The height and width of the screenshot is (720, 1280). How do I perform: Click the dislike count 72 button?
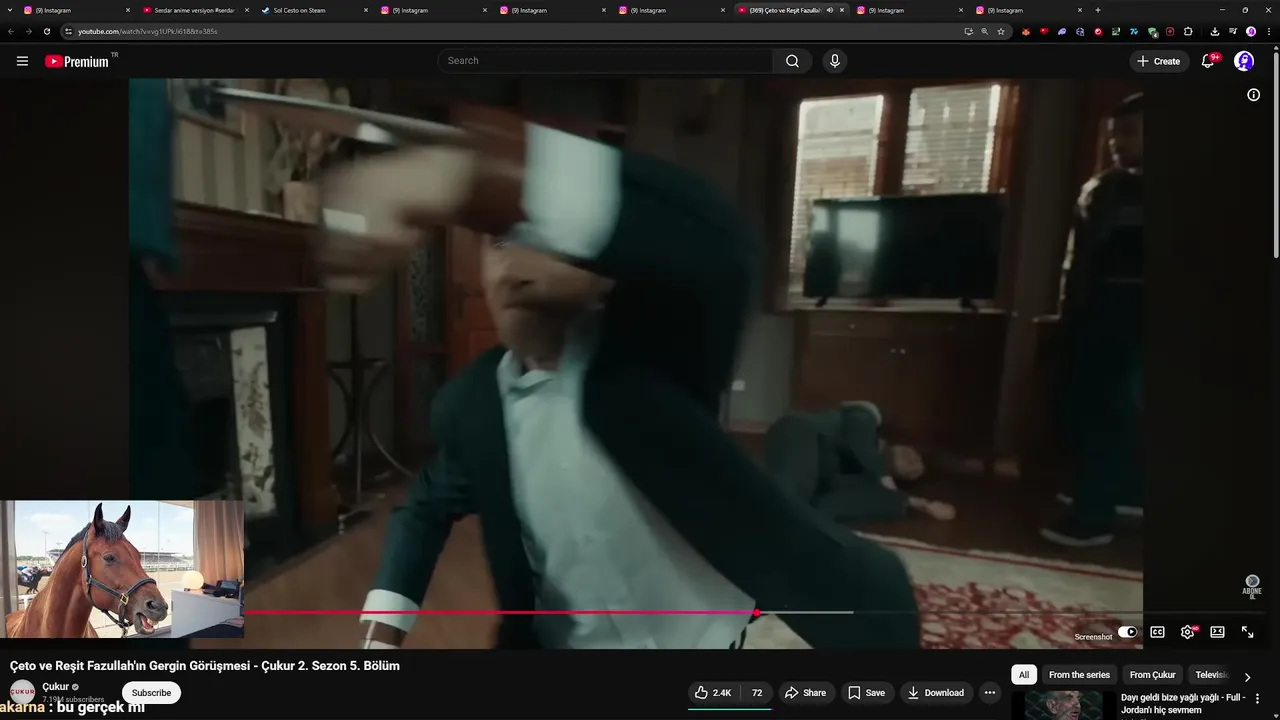(x=757, y=692)
